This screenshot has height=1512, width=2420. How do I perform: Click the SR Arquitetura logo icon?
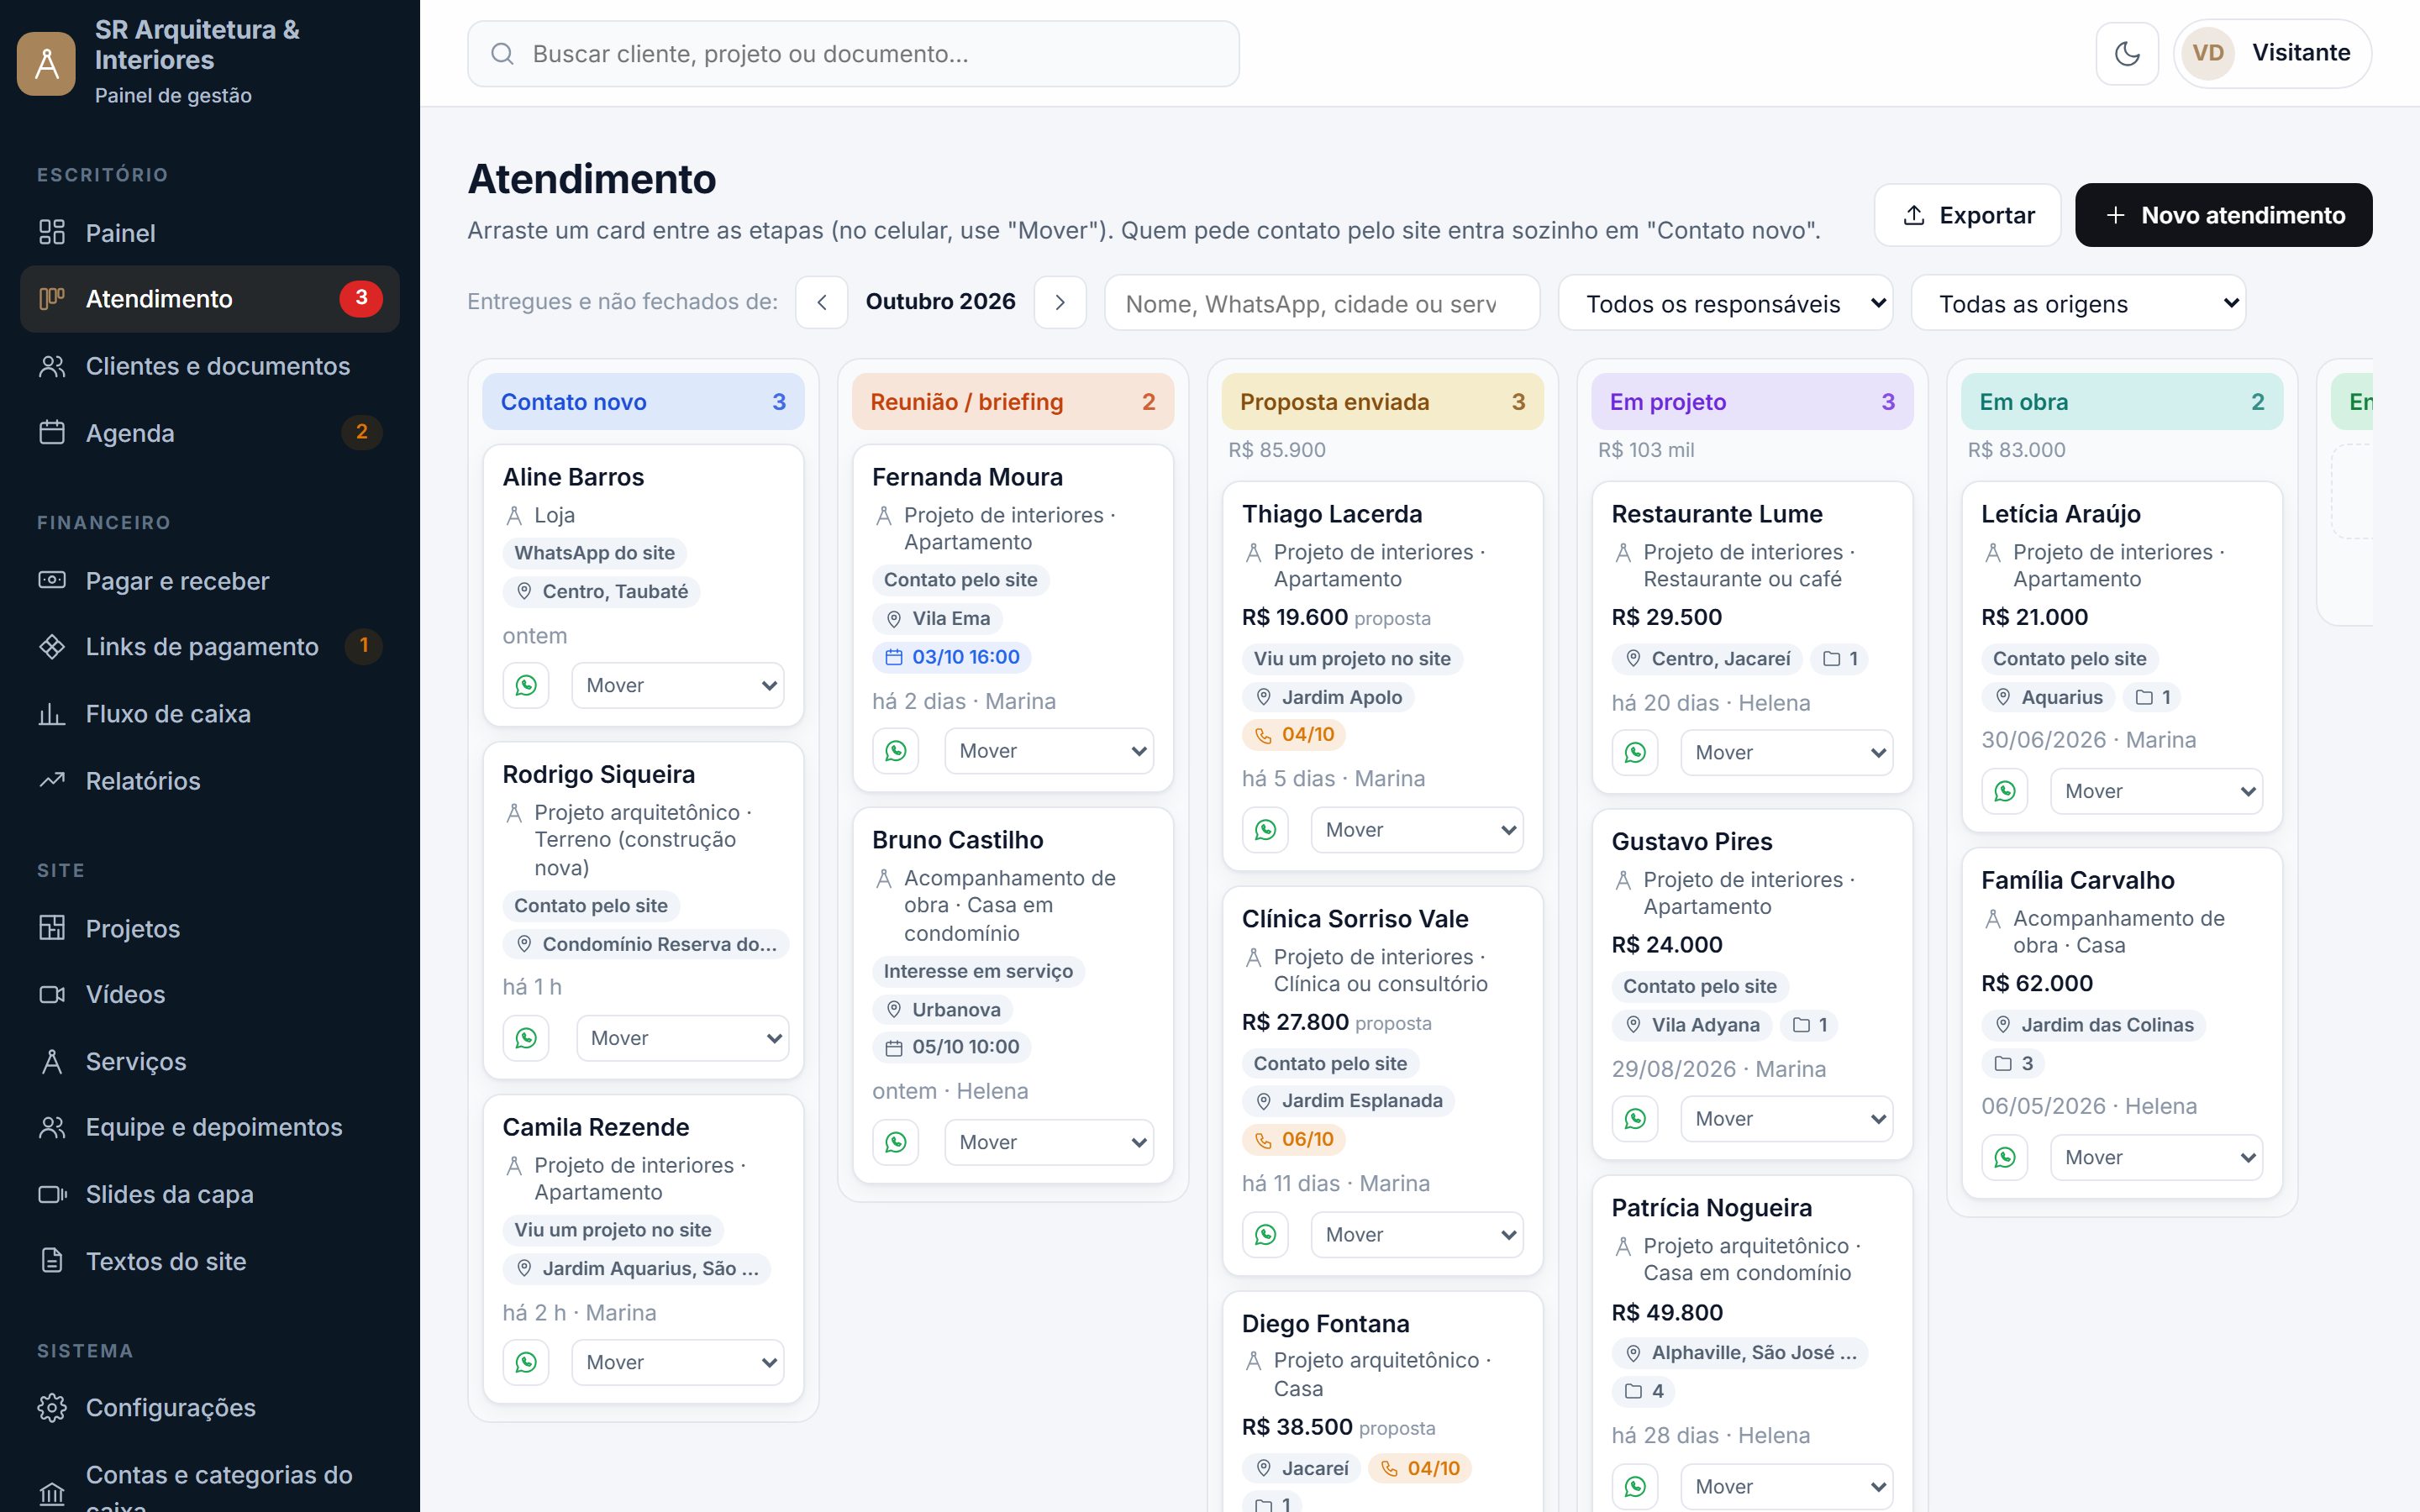point(46,64)
